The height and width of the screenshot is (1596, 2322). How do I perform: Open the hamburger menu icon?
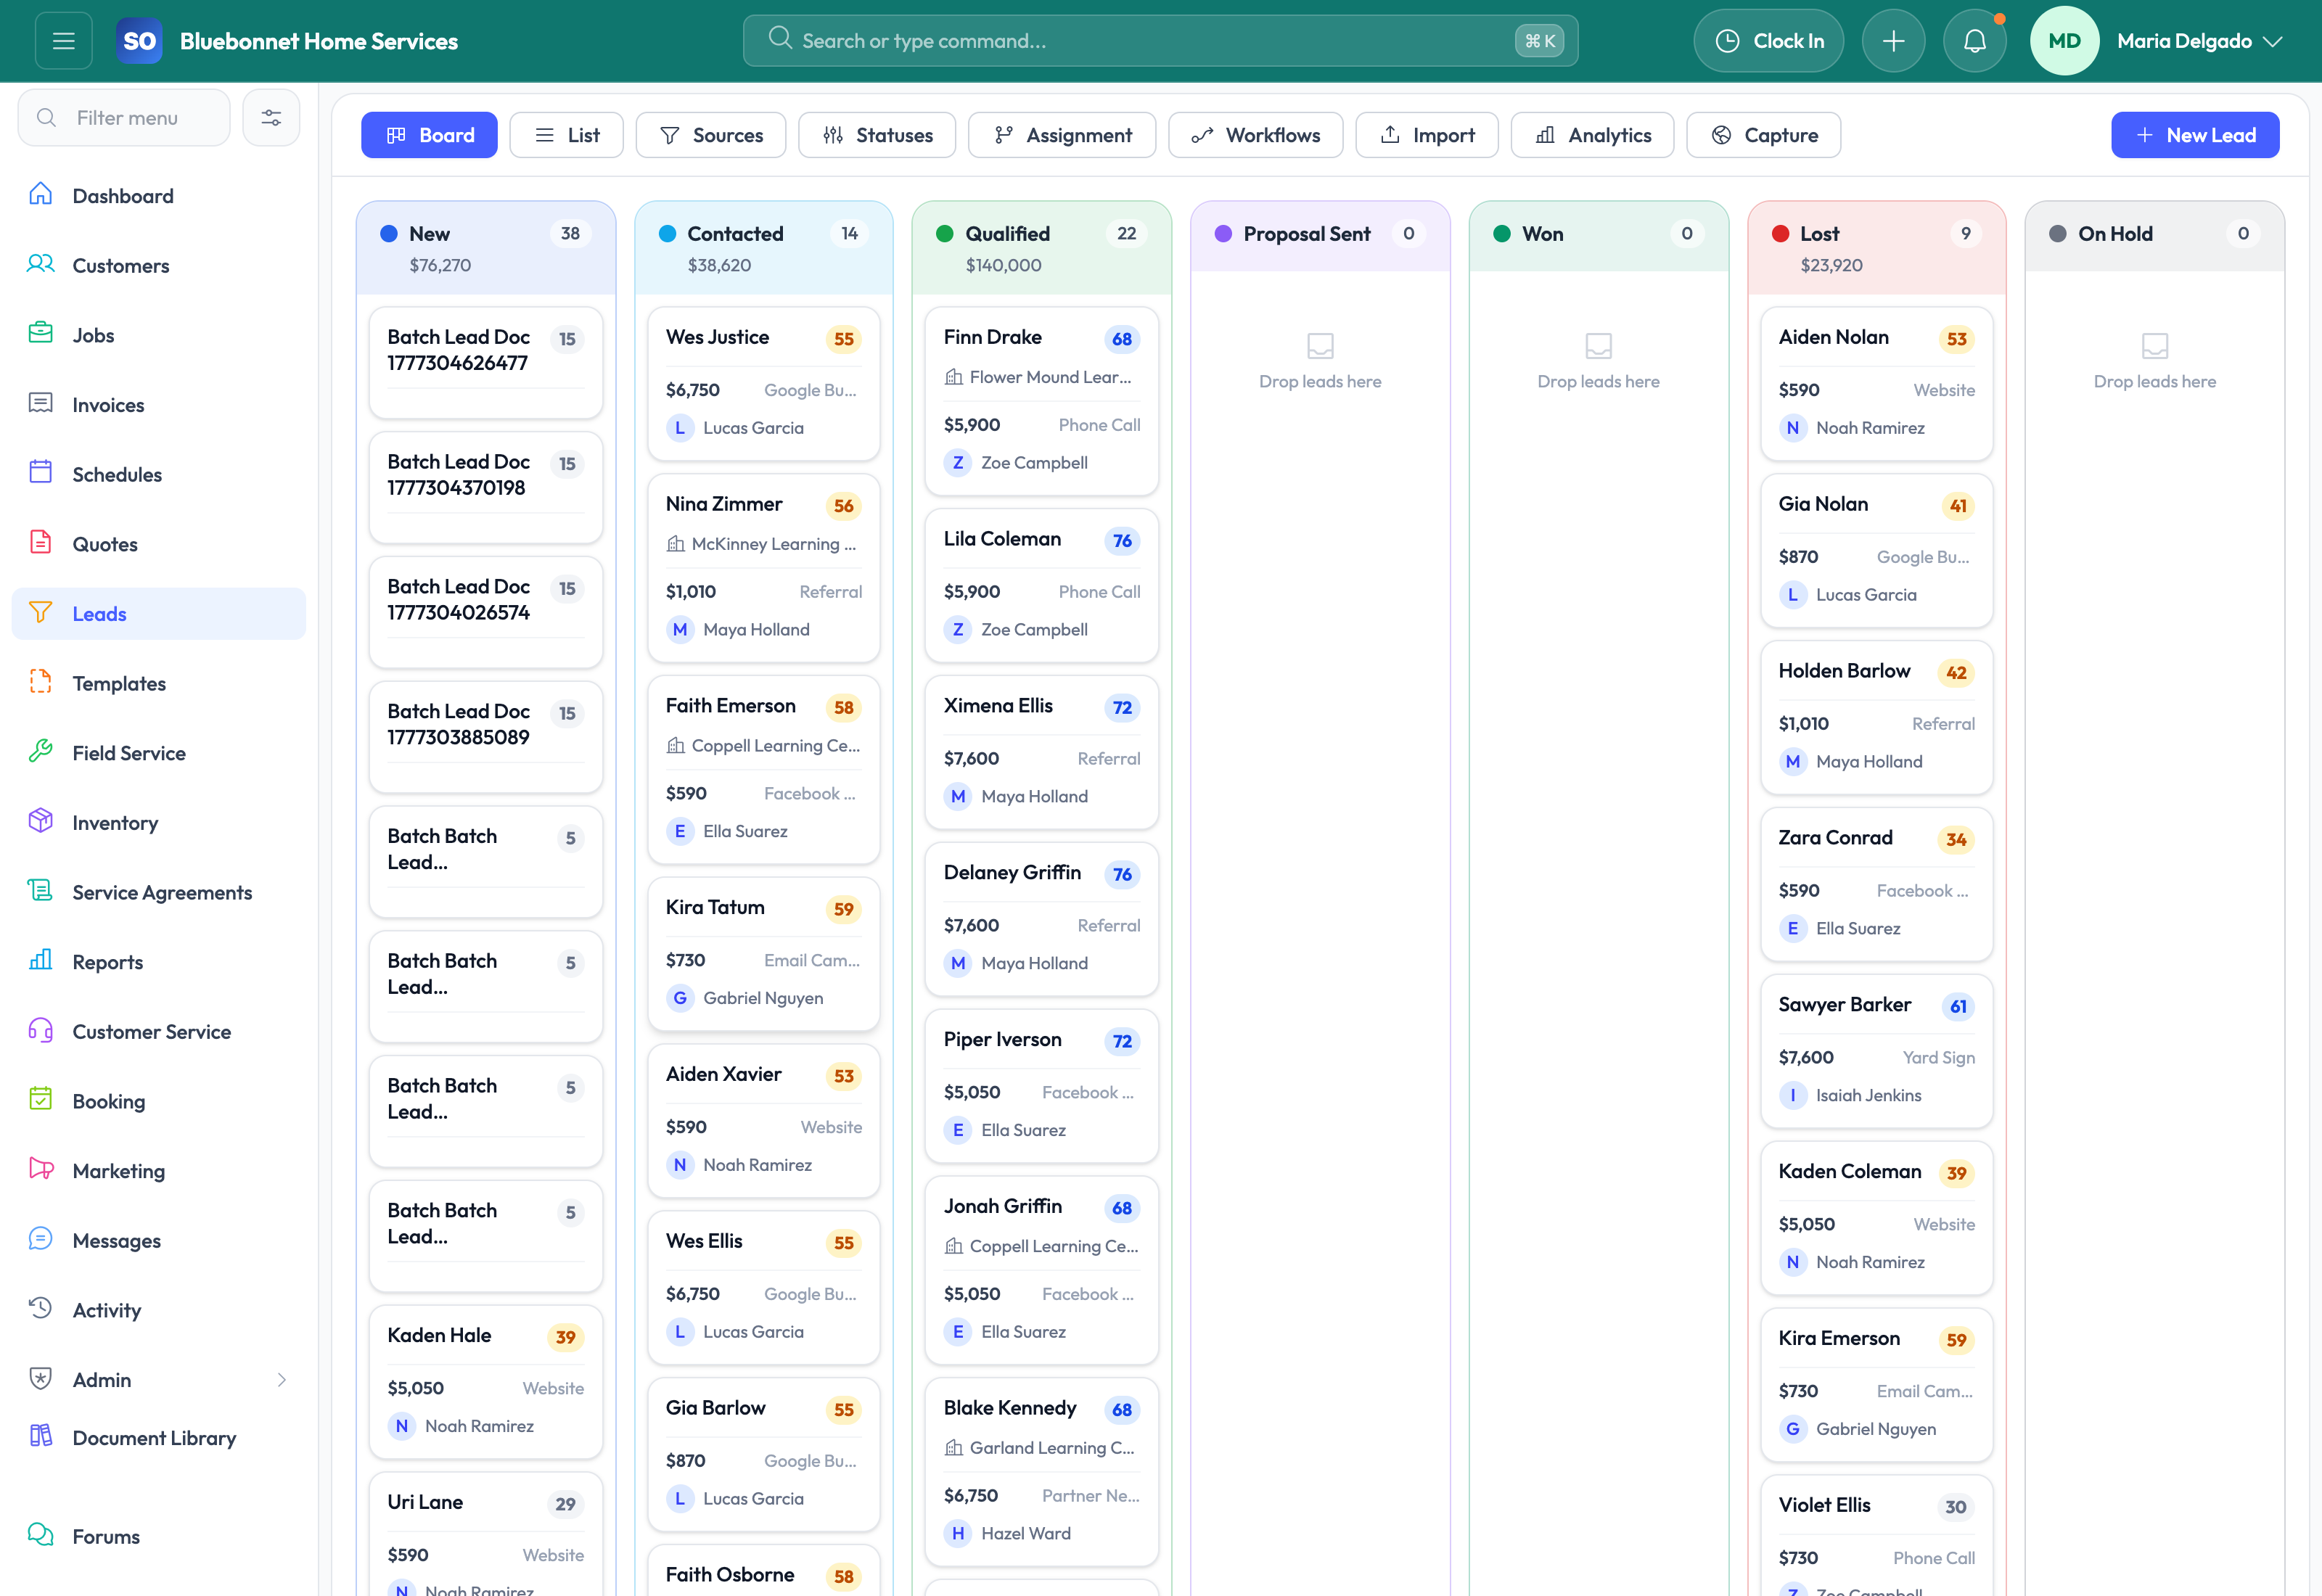(64, 41)
